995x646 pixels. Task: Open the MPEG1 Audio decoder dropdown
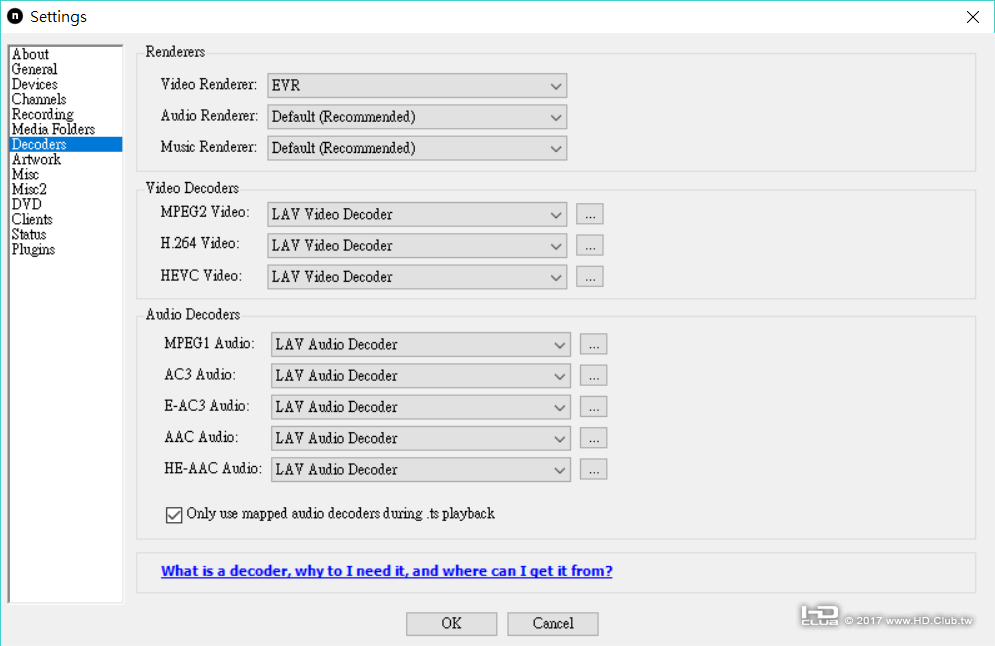[x=421, y=345]
